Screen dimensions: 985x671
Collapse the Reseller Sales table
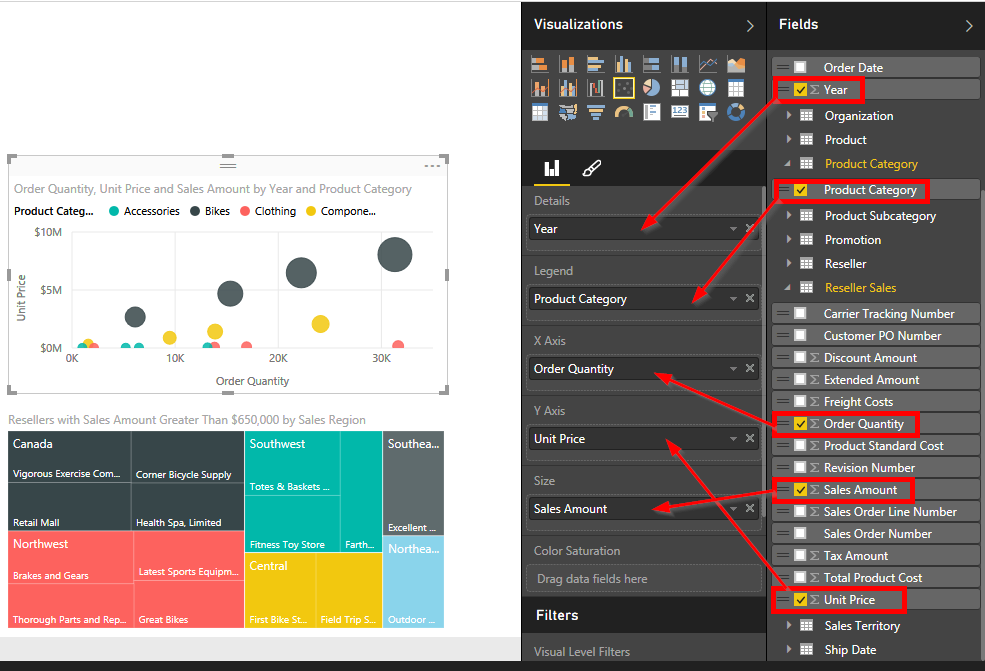tap(788, 287)
